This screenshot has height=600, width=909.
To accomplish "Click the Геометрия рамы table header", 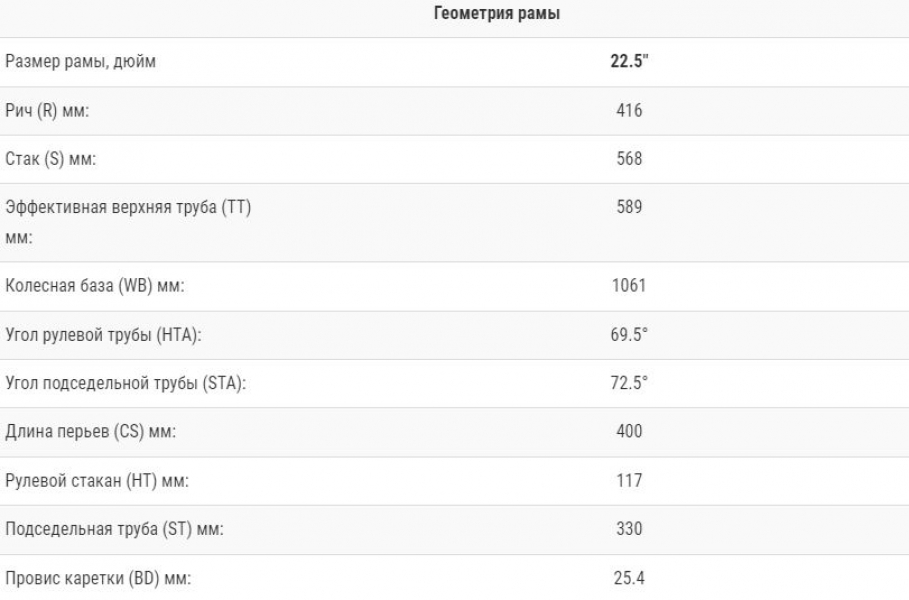I will coord(497,13).
